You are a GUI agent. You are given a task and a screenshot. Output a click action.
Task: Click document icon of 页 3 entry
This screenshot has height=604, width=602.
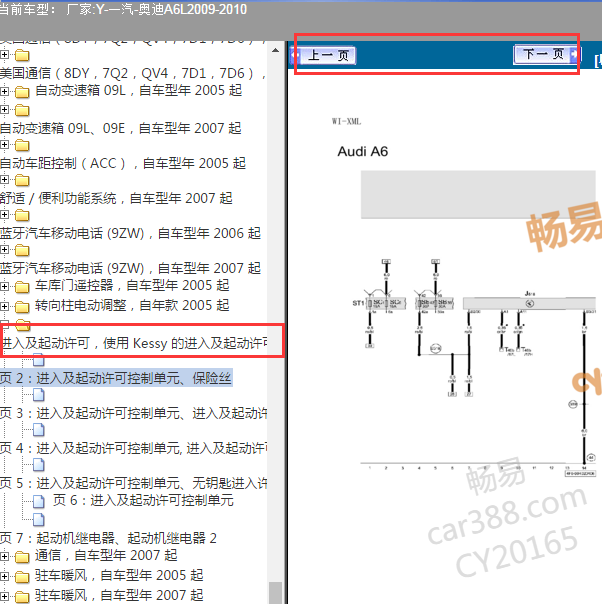coord(39,395)
